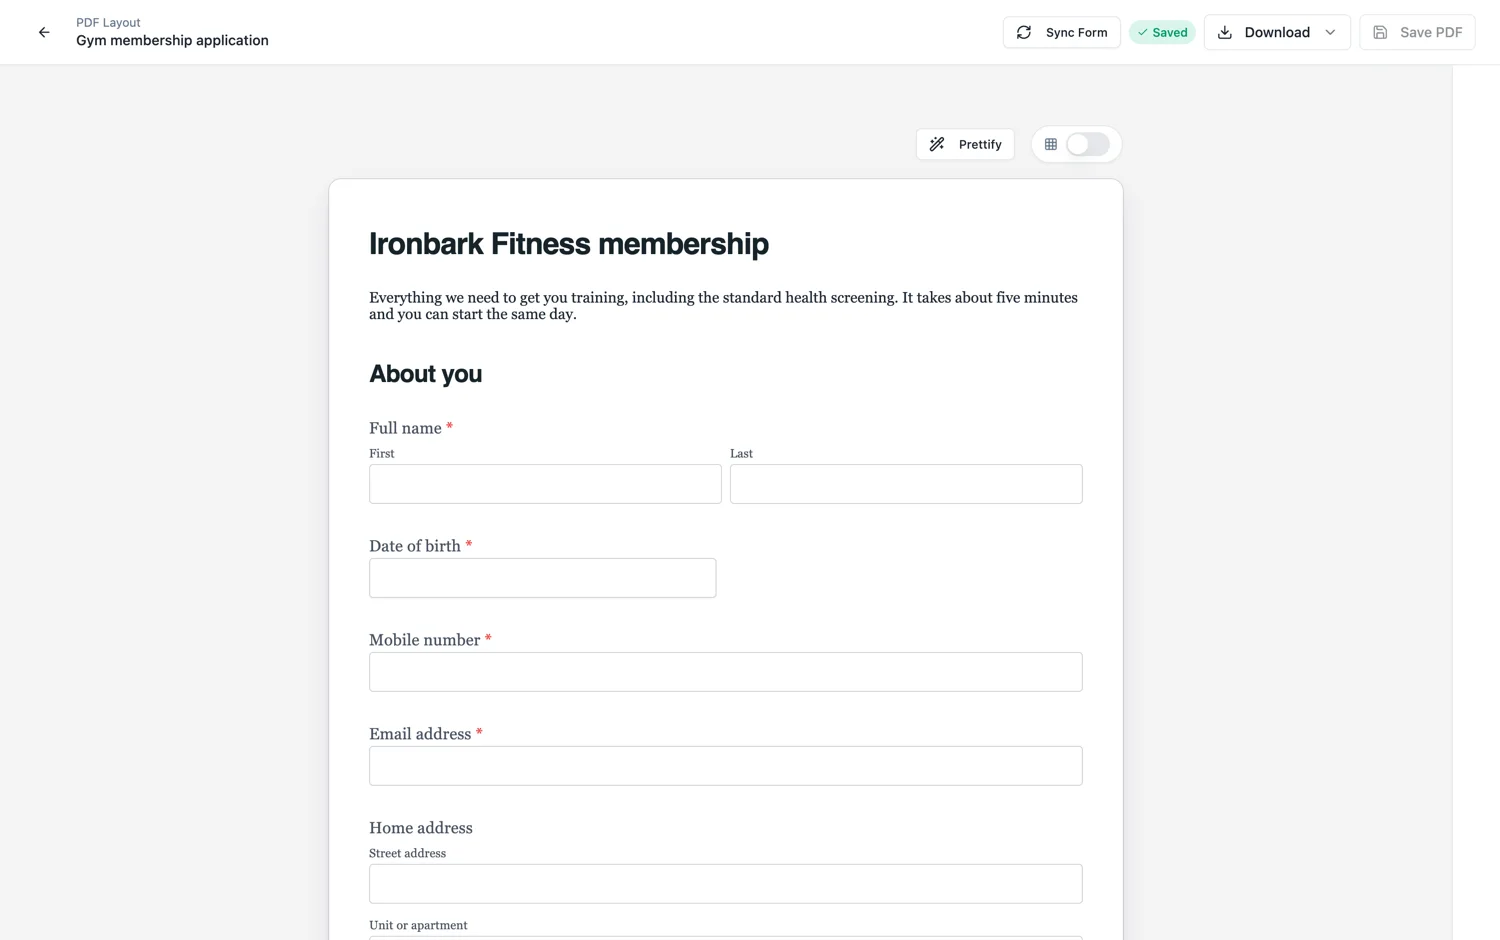Click the green Saved checkmark badge
The image size is (1500, 940).
pyautogui.click(x=1162, y=32)
